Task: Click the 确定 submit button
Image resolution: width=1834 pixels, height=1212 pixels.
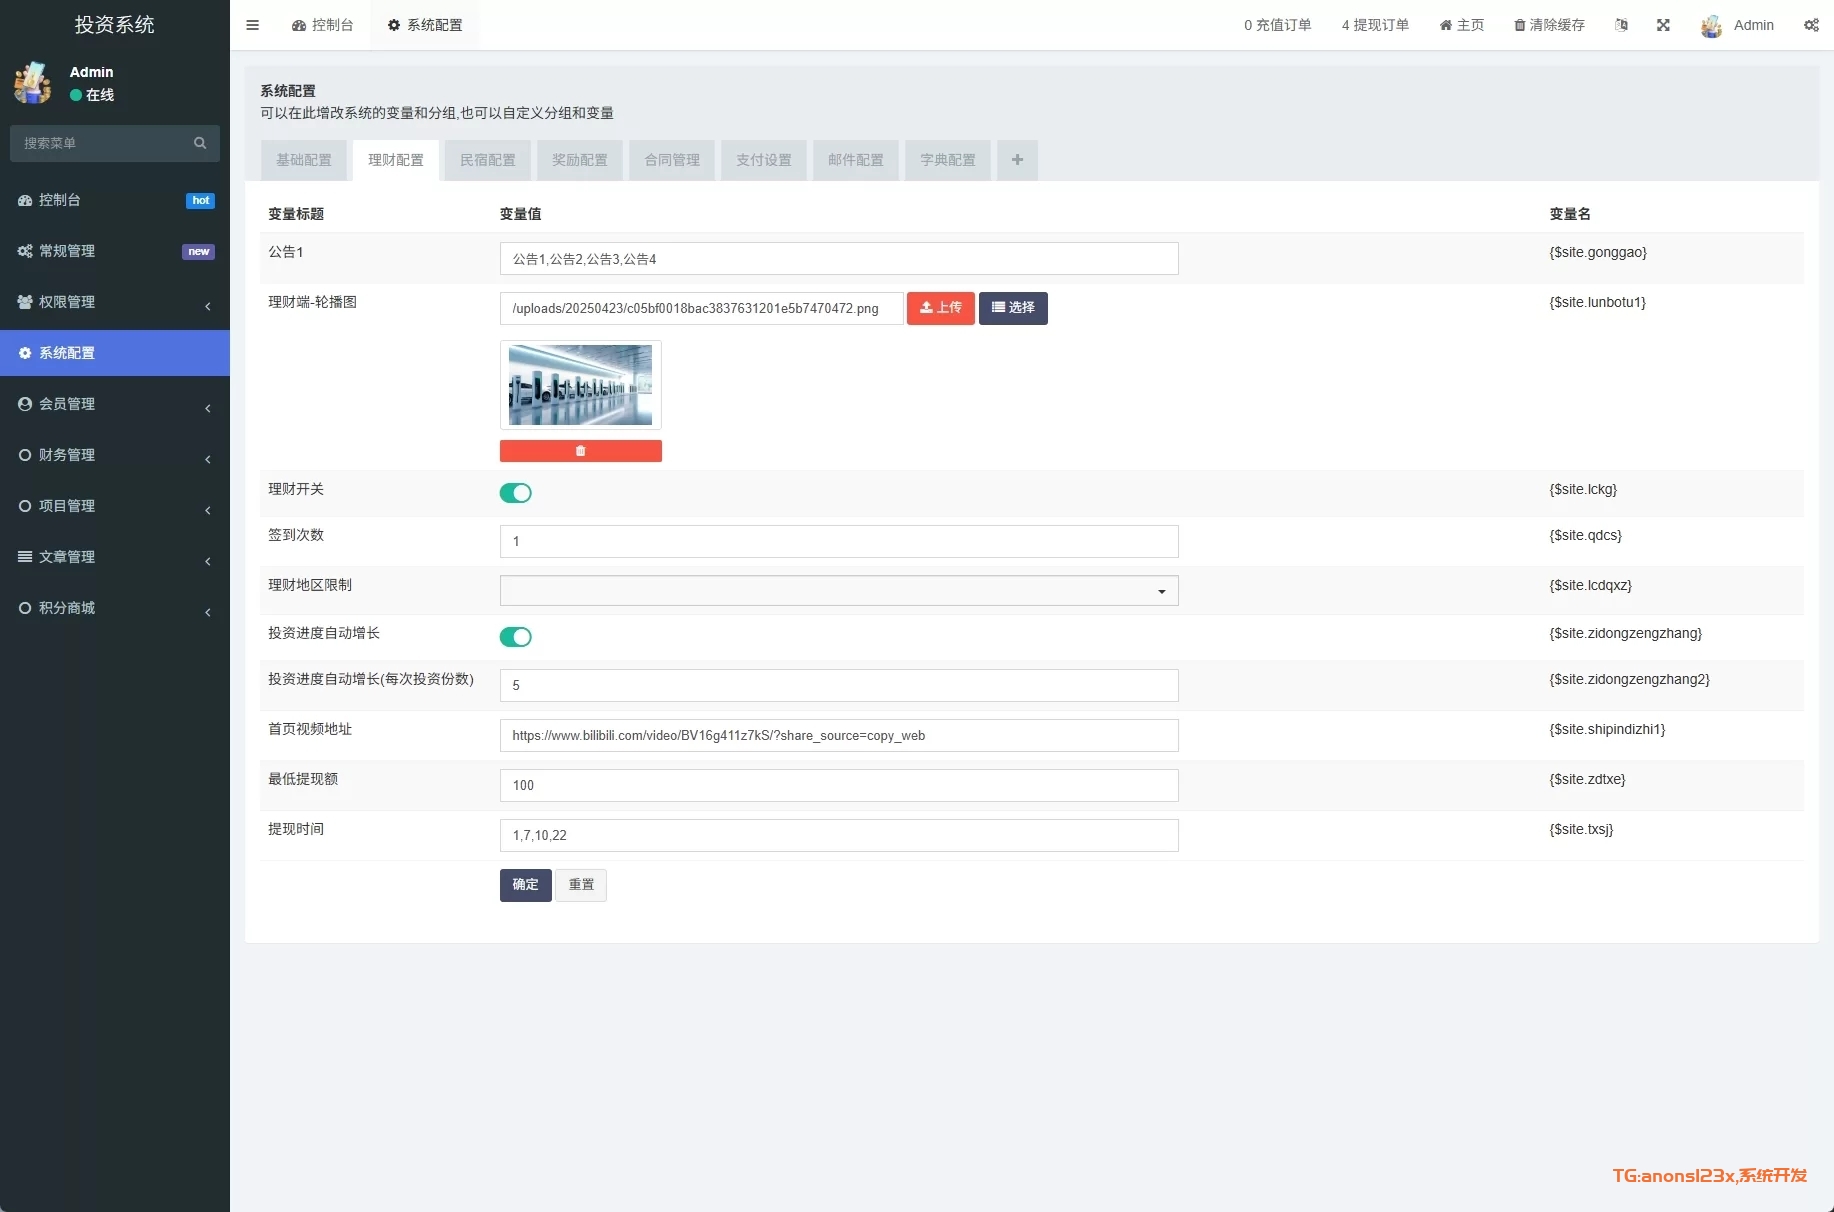Action: tap(525, 885)
